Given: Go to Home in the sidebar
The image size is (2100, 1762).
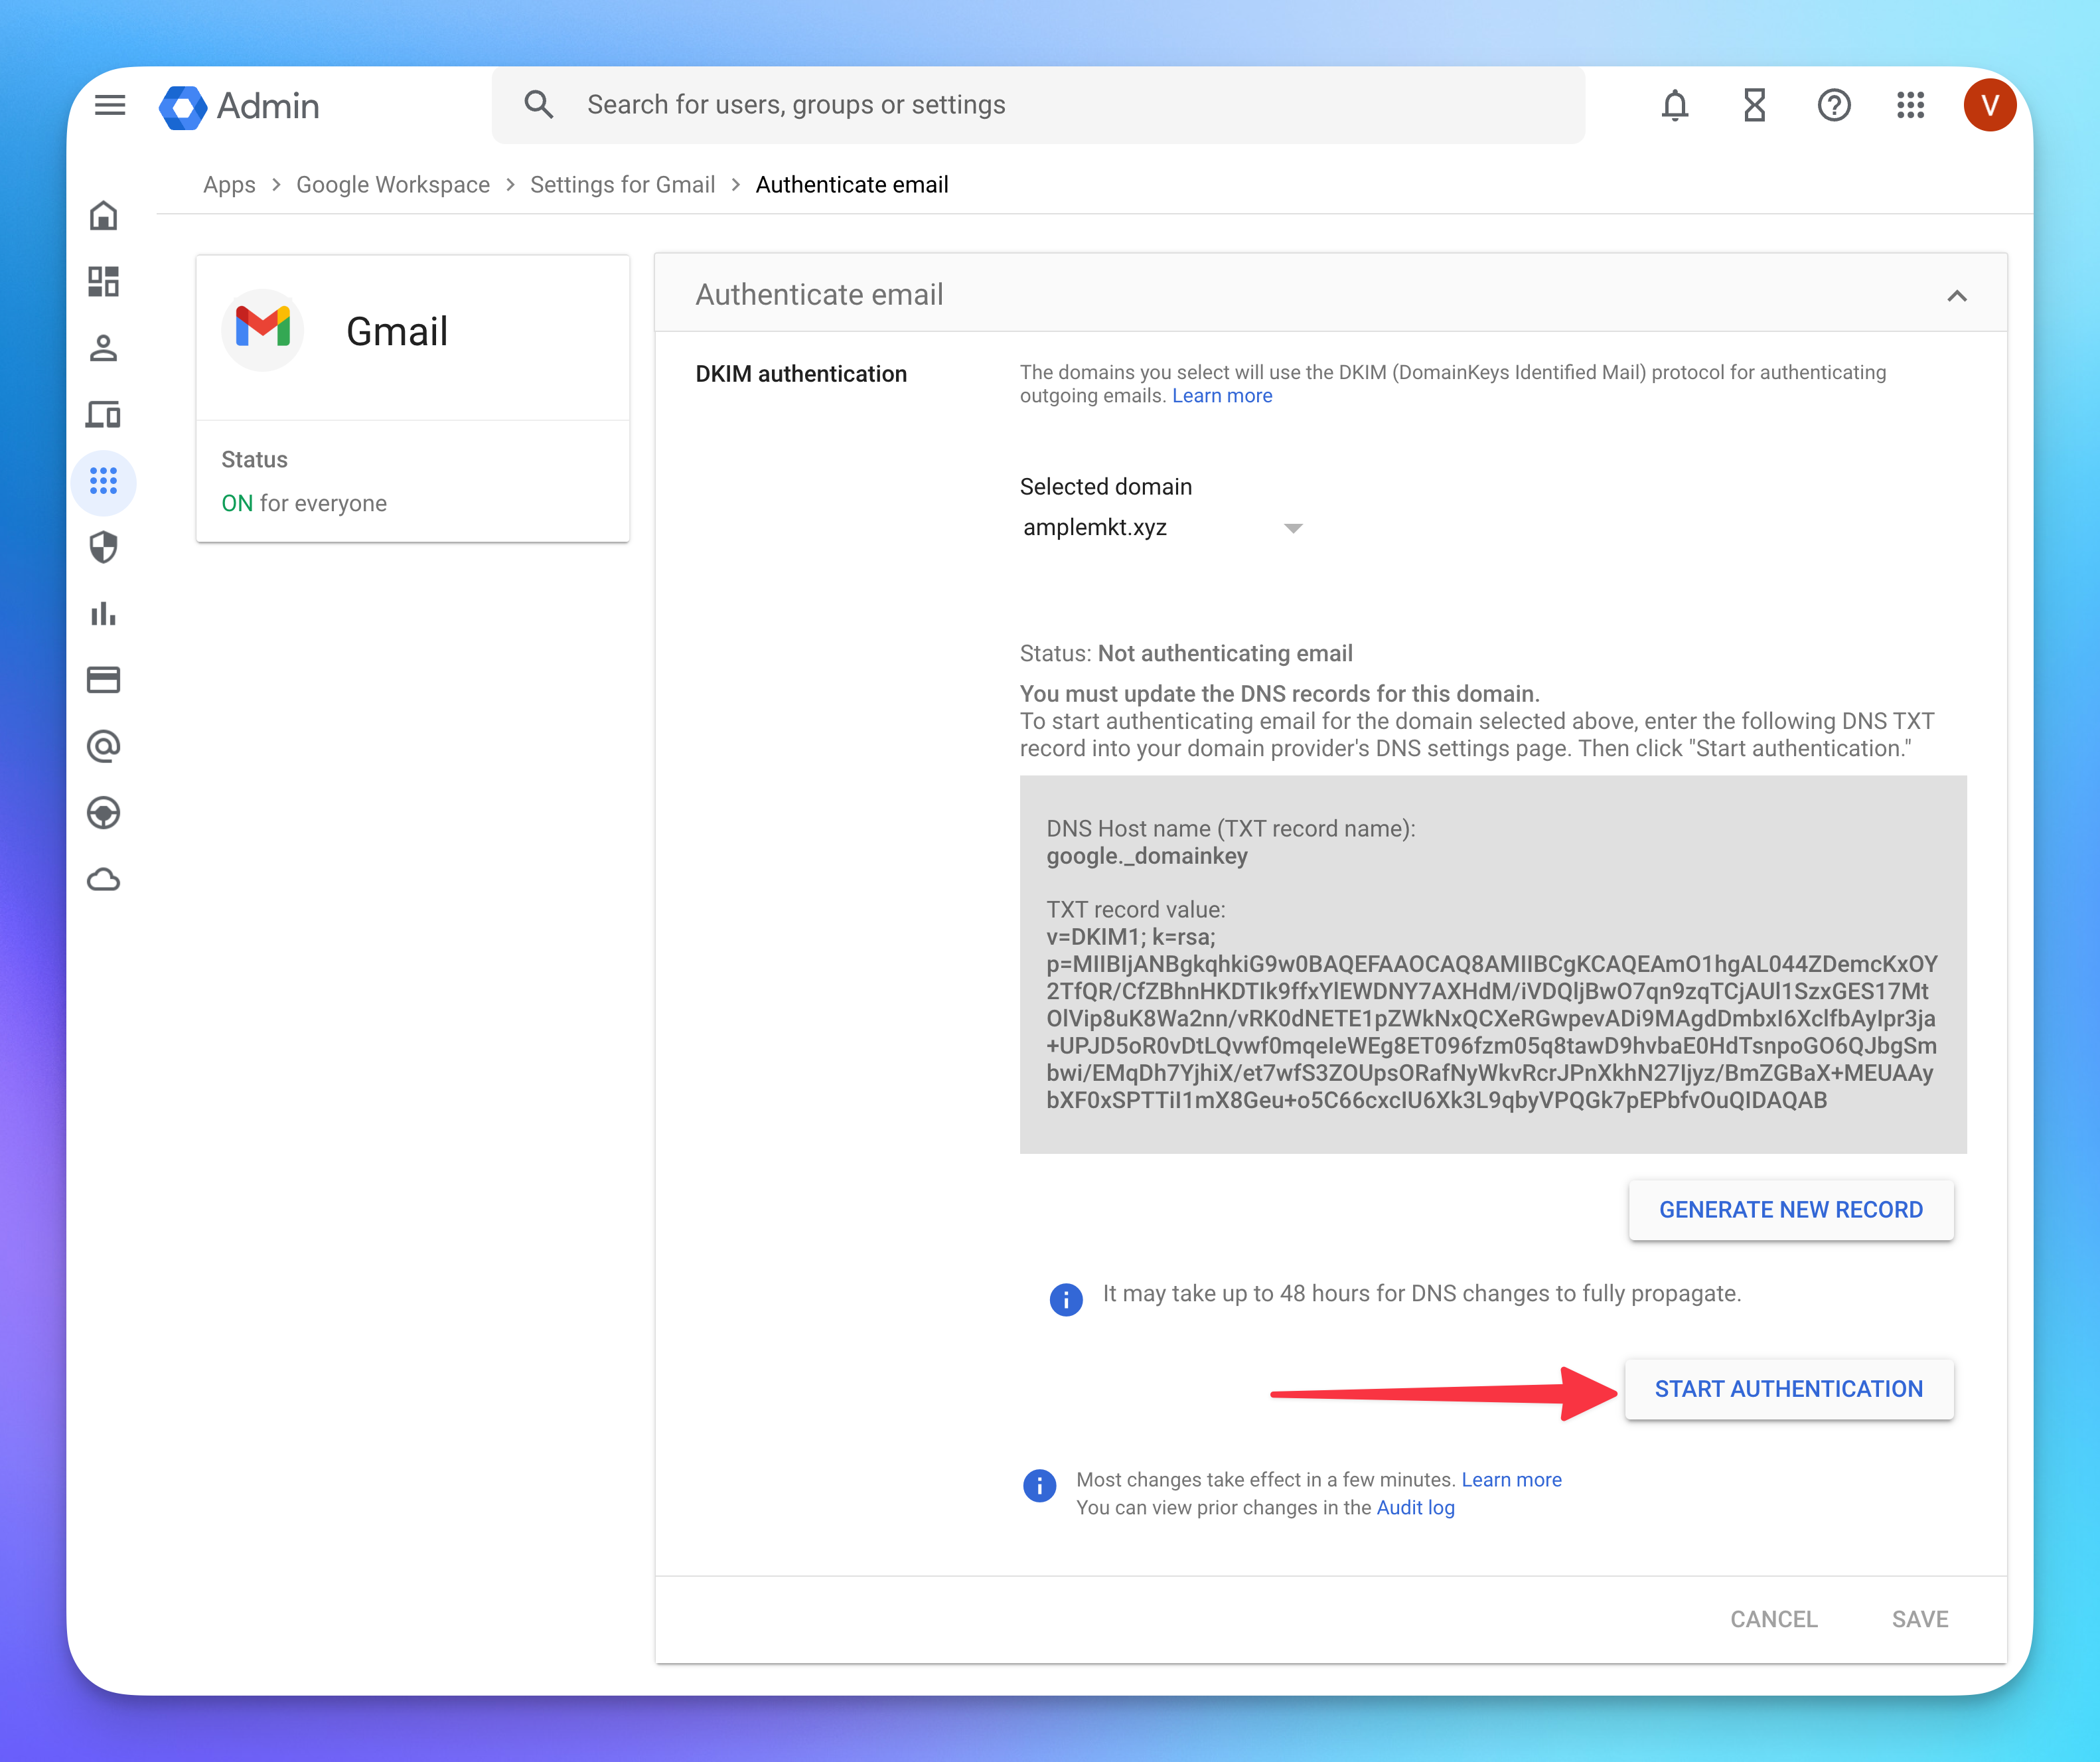Looking at the screenshot, I should (104, 216).
